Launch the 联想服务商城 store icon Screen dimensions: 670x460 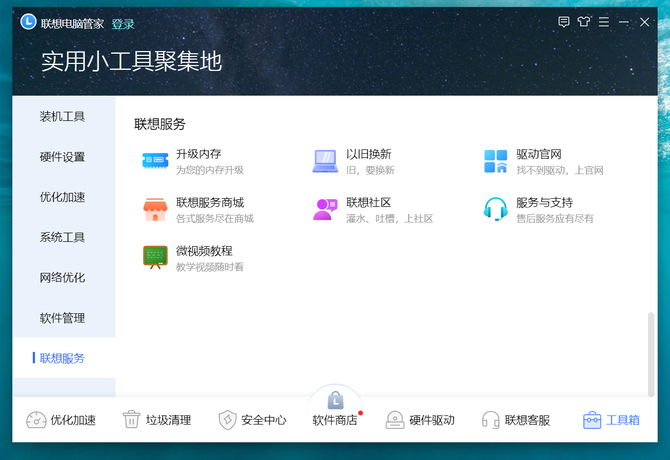point(155,209)
